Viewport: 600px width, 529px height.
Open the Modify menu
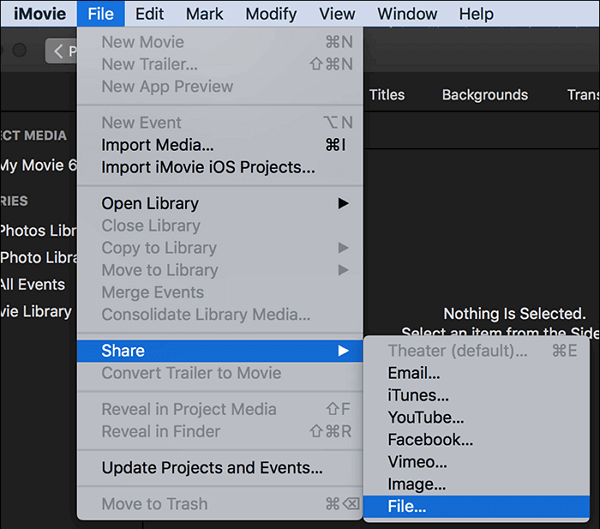pos(270,14)
